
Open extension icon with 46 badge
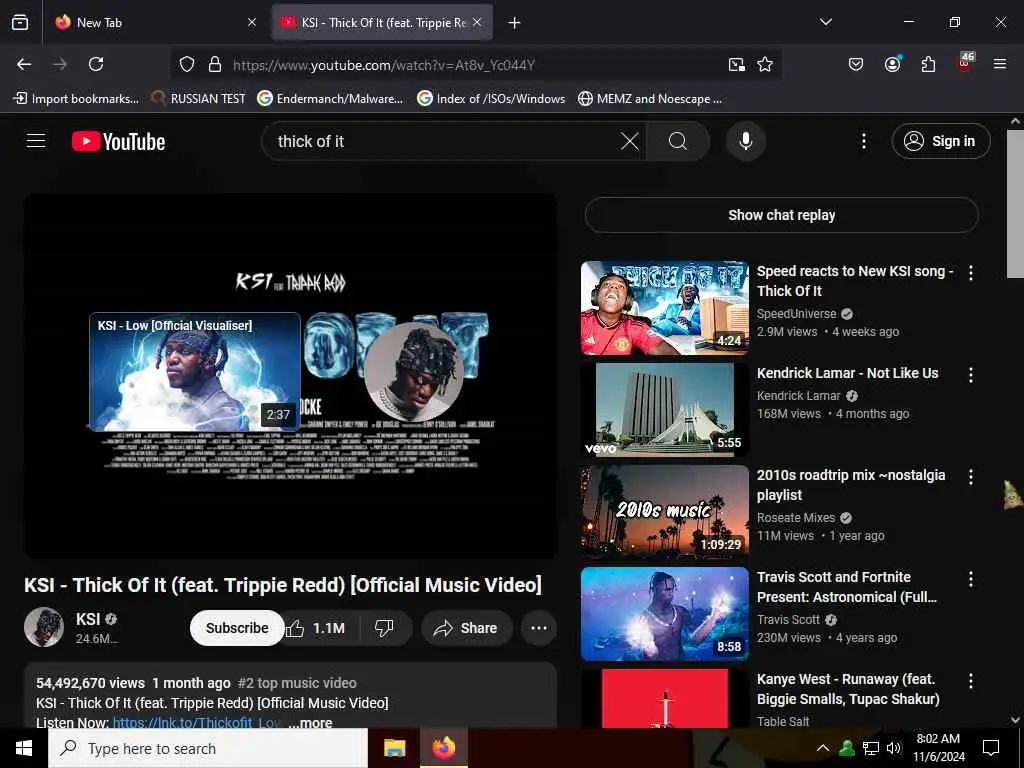pos(965,63)
